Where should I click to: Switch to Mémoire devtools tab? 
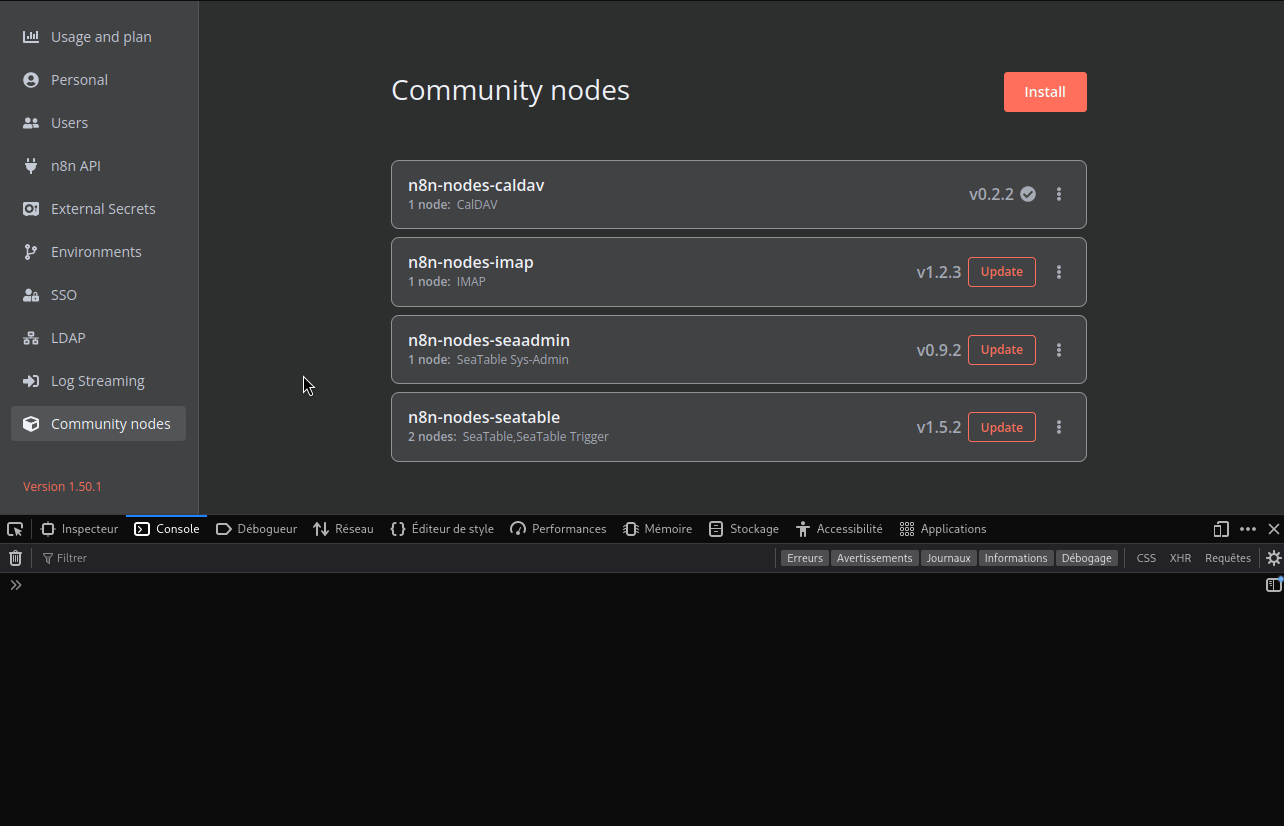[x=658, y=529]
